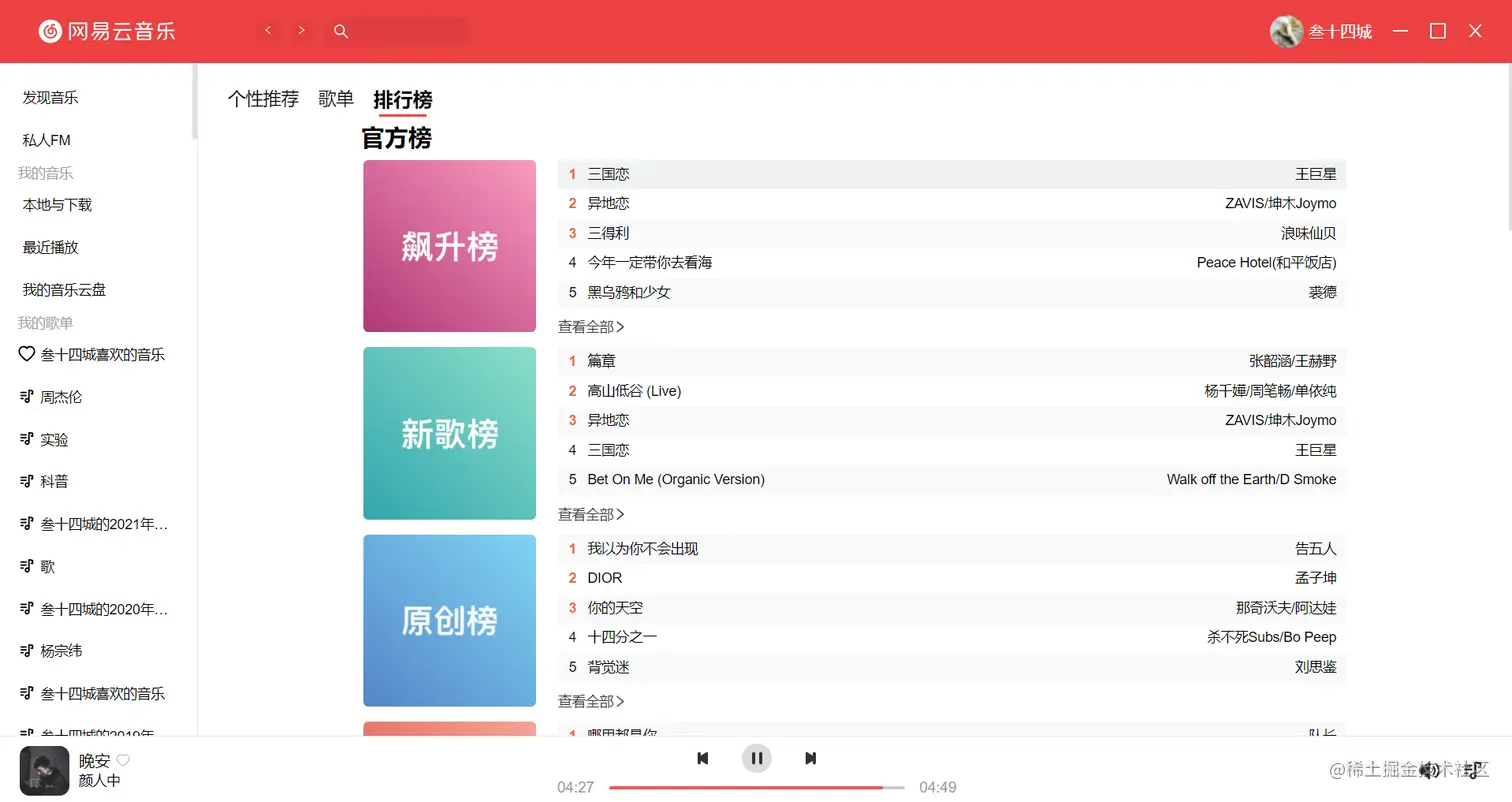Select the 排行榜 tab
The image size is (1512, 802).
(x=403, y=100)
